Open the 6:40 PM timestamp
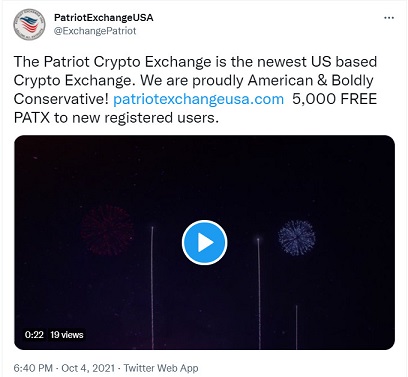Image resolution: width=408 pixels, height=377 pixels. tap(33, 368)
